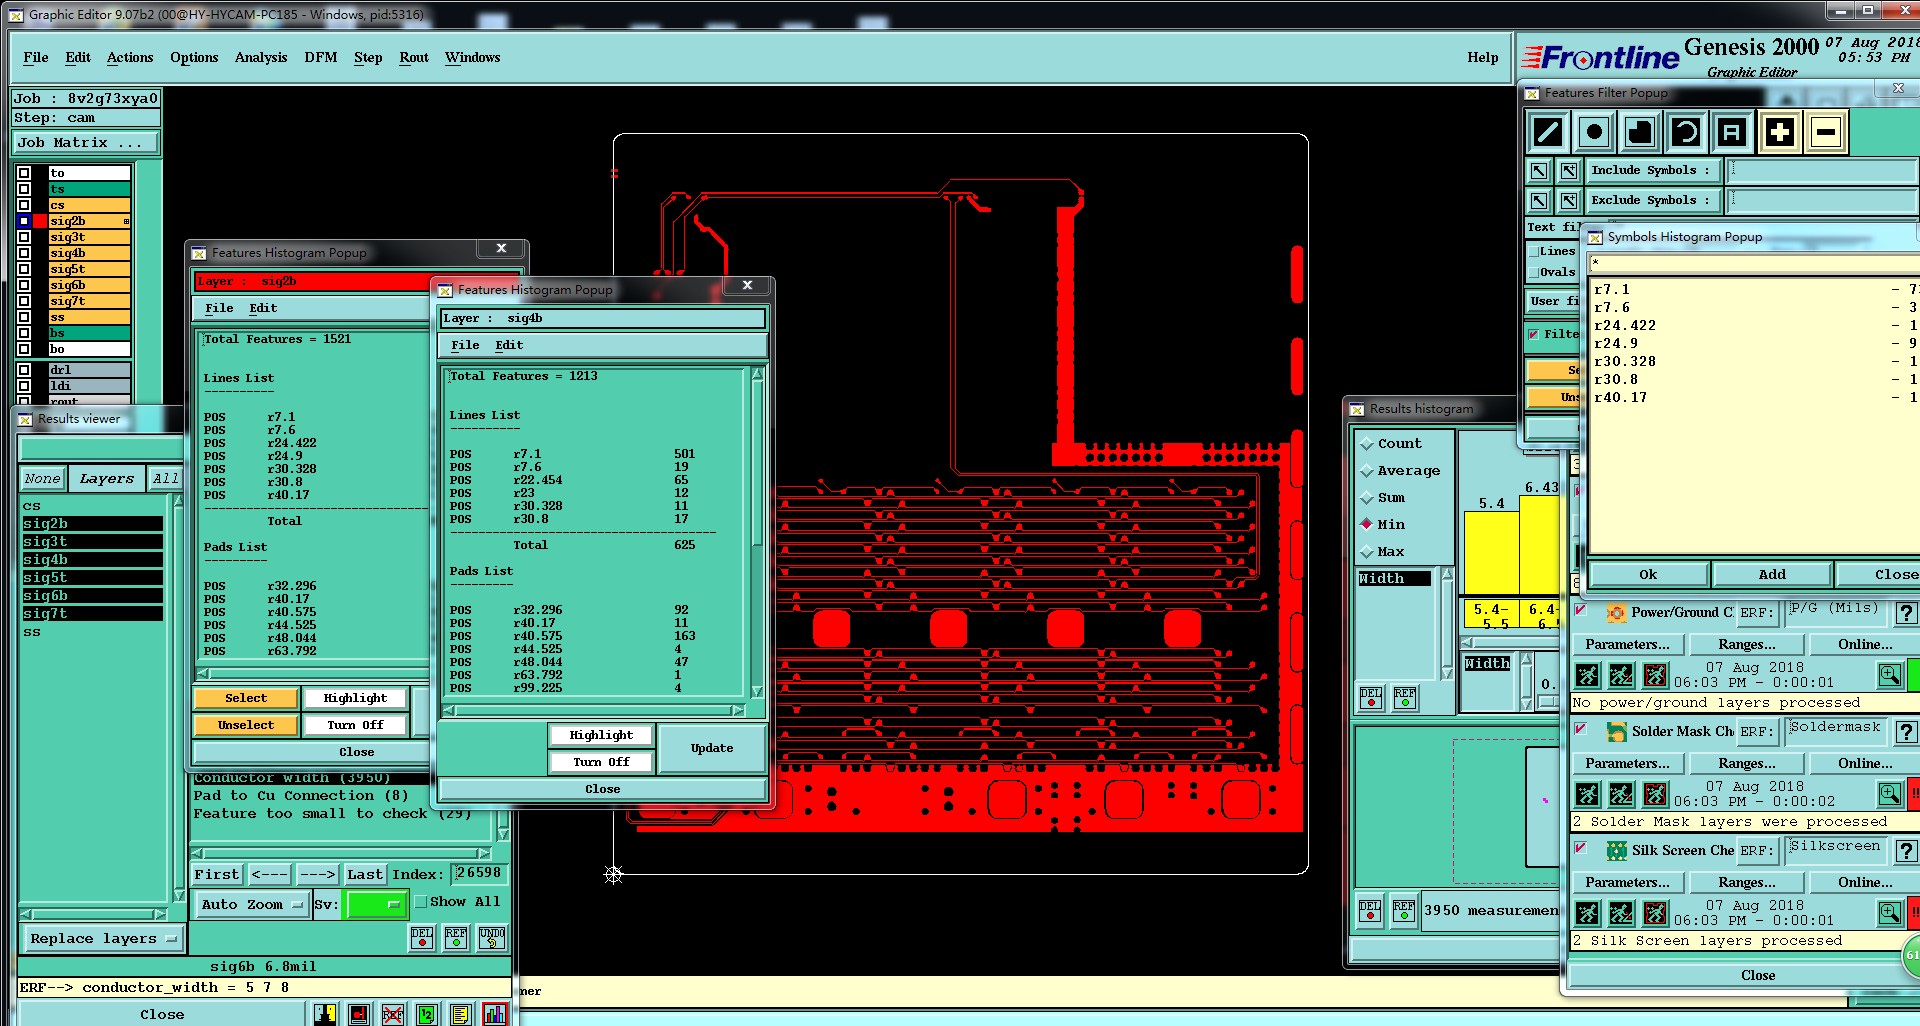The height and width of the screenshot is (1026, 1920).
Task: Click the Index input field showing 26598
Action: (478, 873)
